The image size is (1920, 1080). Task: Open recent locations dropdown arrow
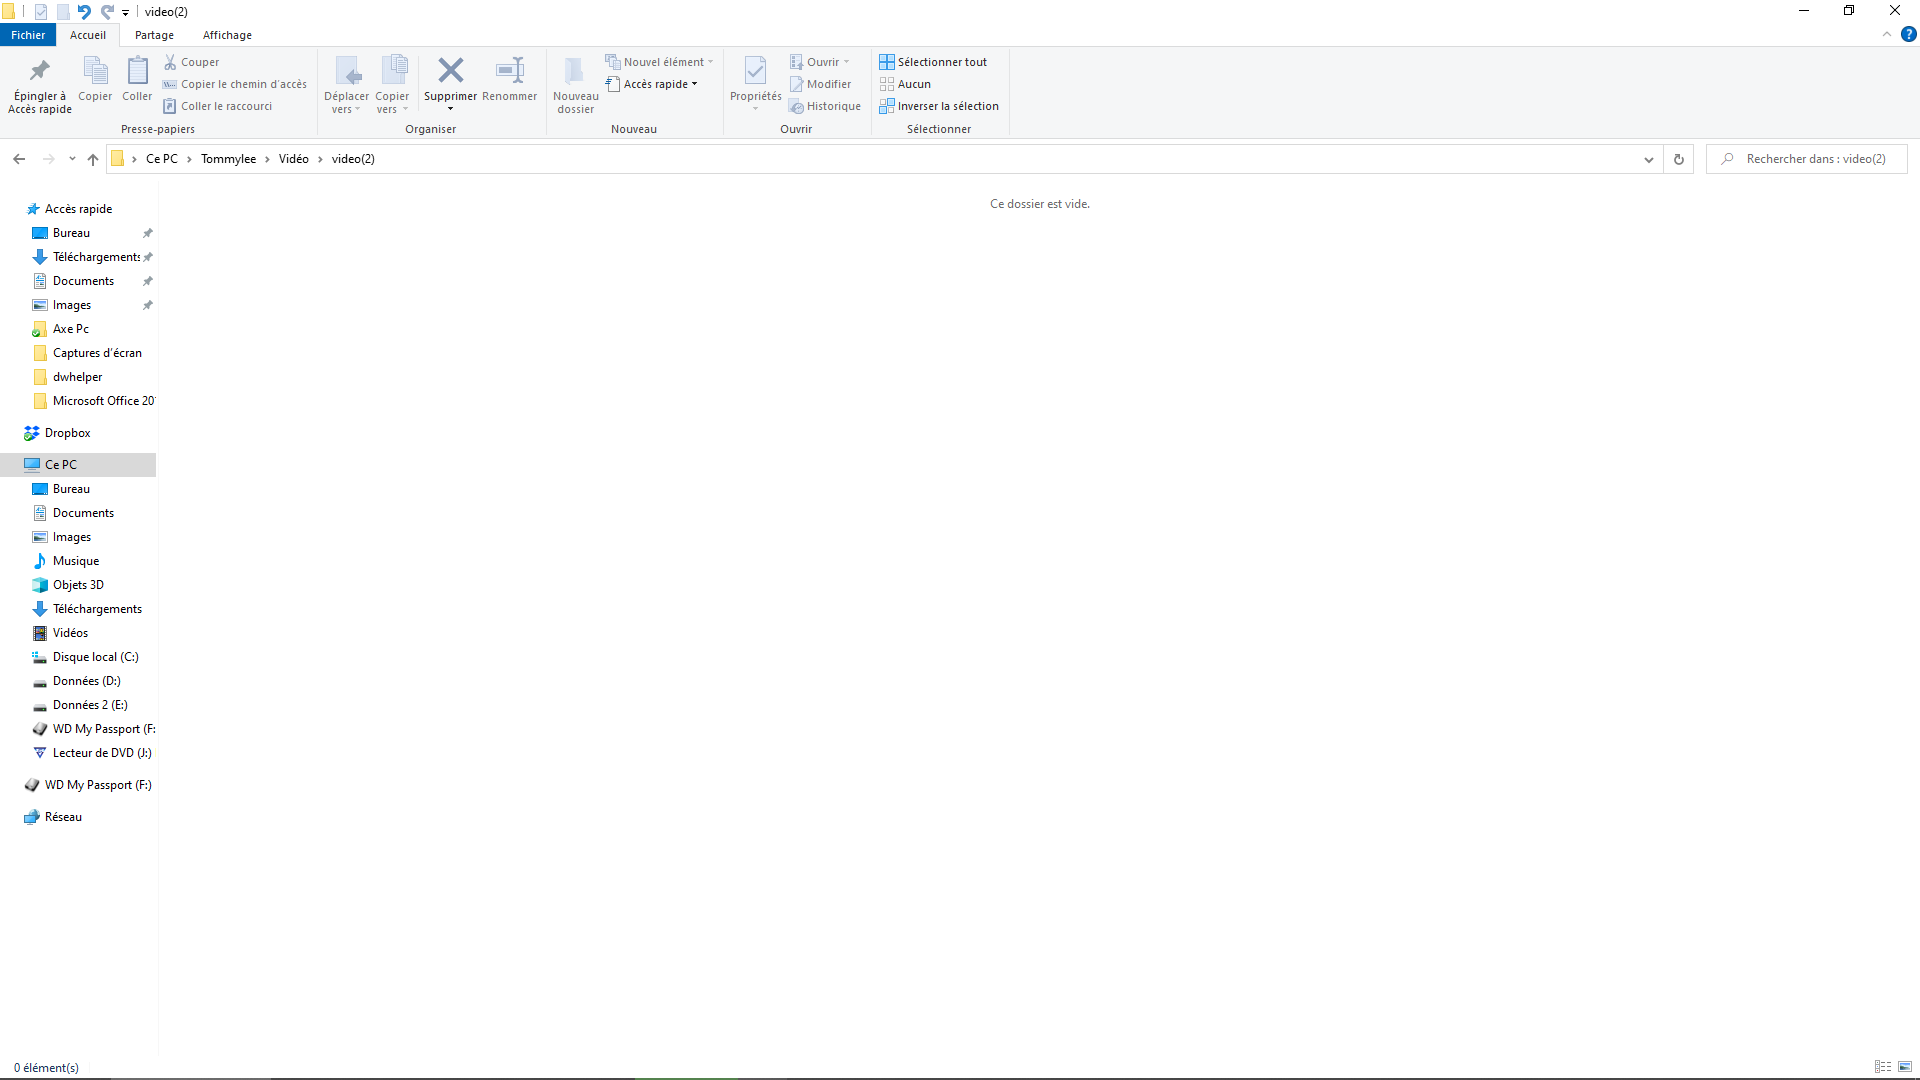tap(72, 159)
